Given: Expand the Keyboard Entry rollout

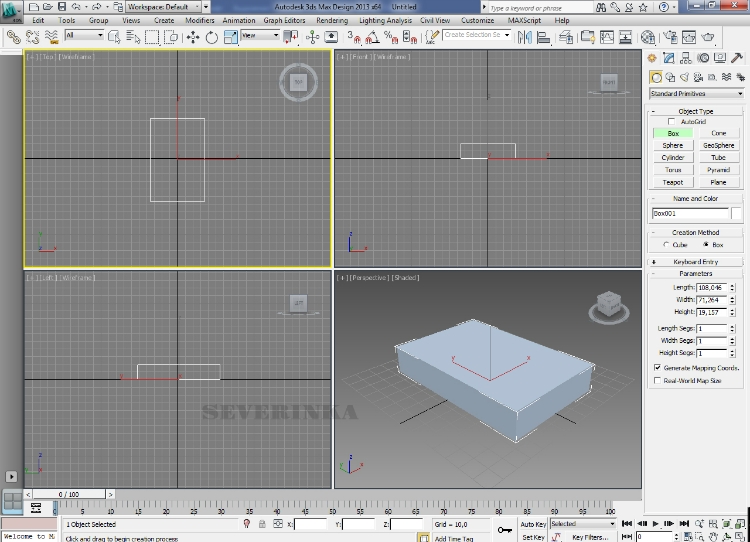Looking at the screenshot, I should click(696, 261).
